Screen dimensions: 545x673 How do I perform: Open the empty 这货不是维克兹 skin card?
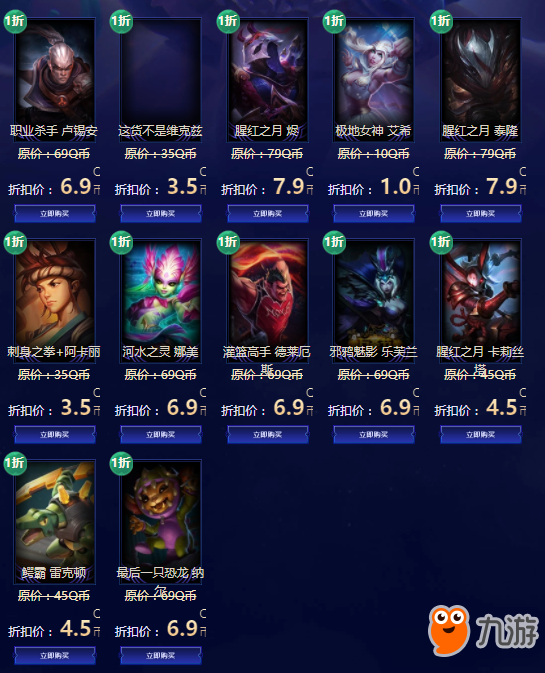point(161,79)
